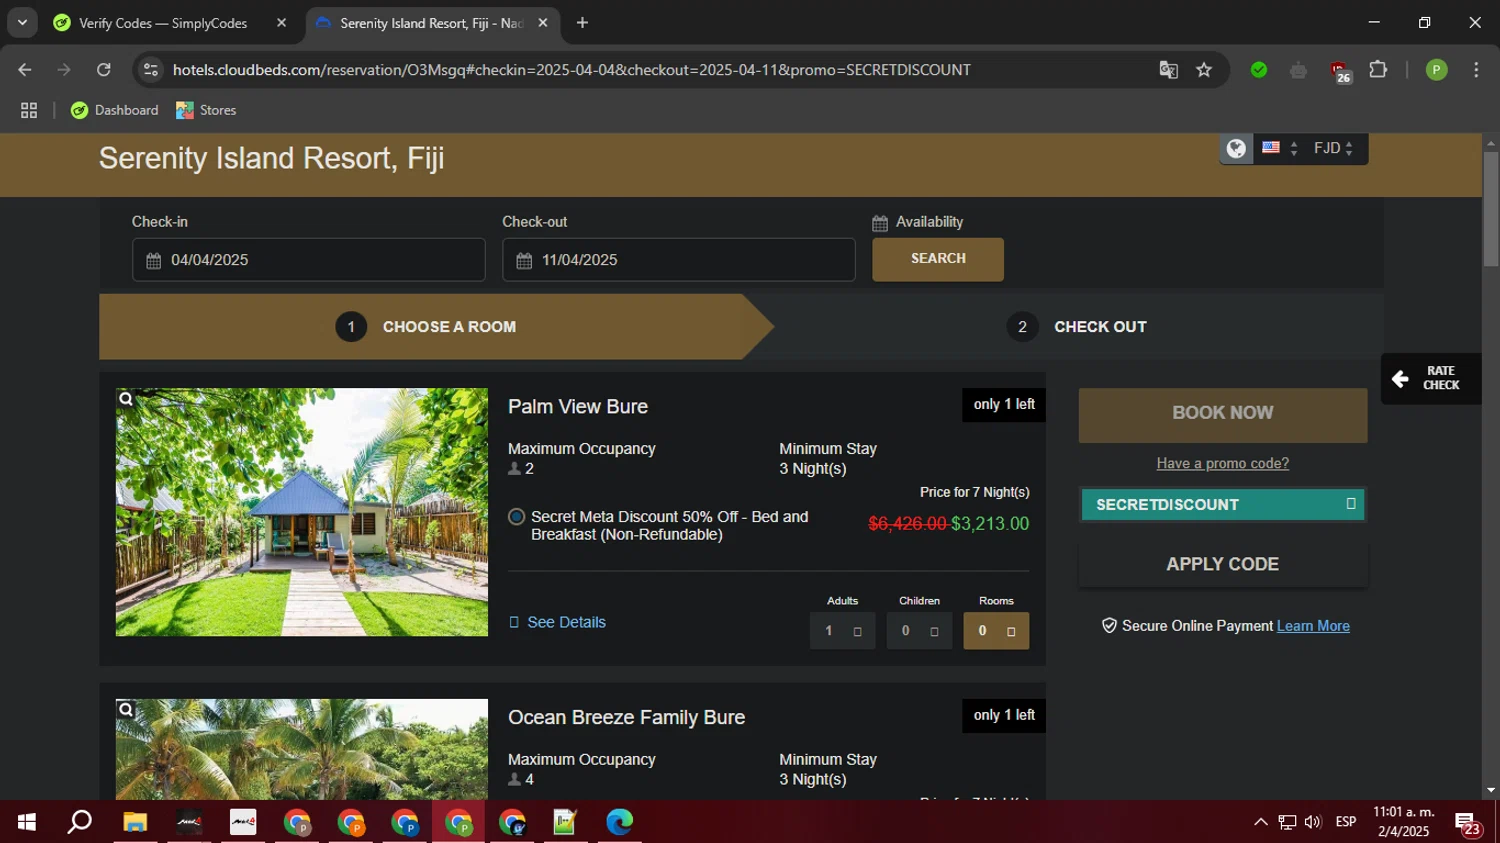Open Microsoft Edge from the taskbar
This screenshot has width=1500, height=843.
pos(619,822)
